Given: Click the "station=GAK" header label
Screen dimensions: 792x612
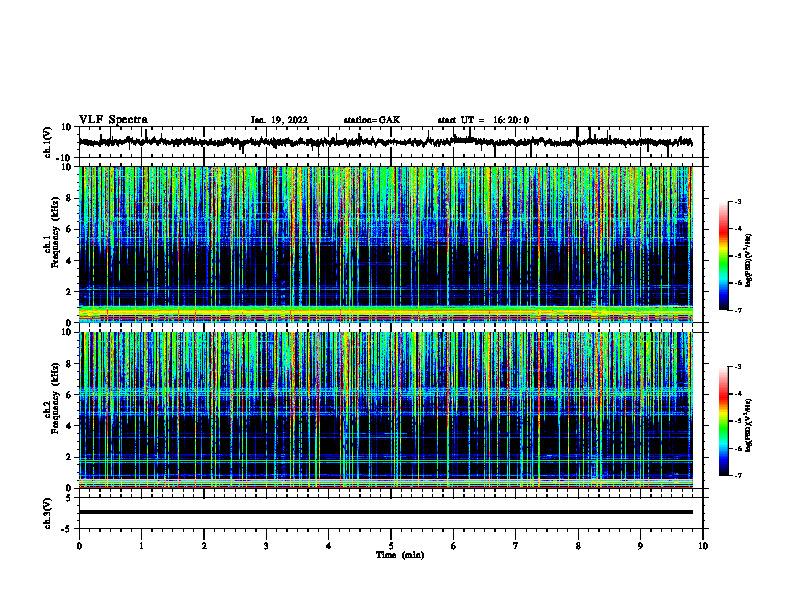Looking at the screenshot, I should (372, 120).
